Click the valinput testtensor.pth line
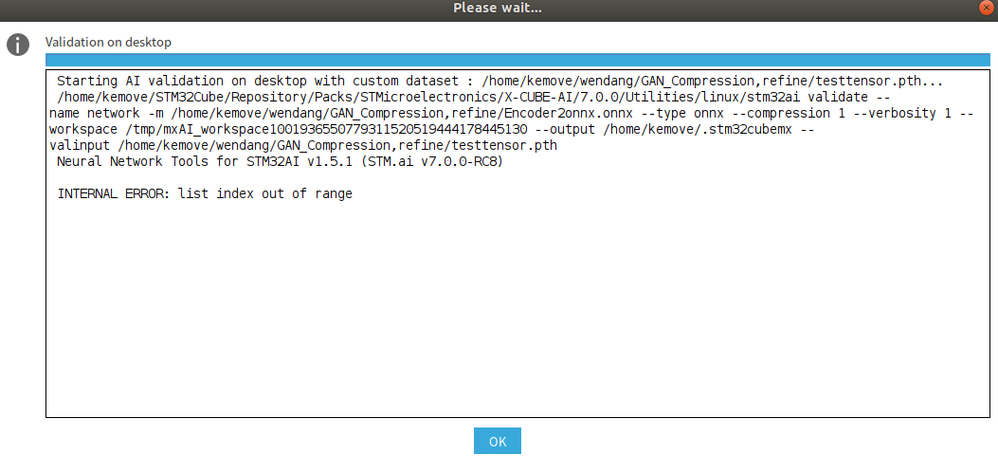 (303, 146)
